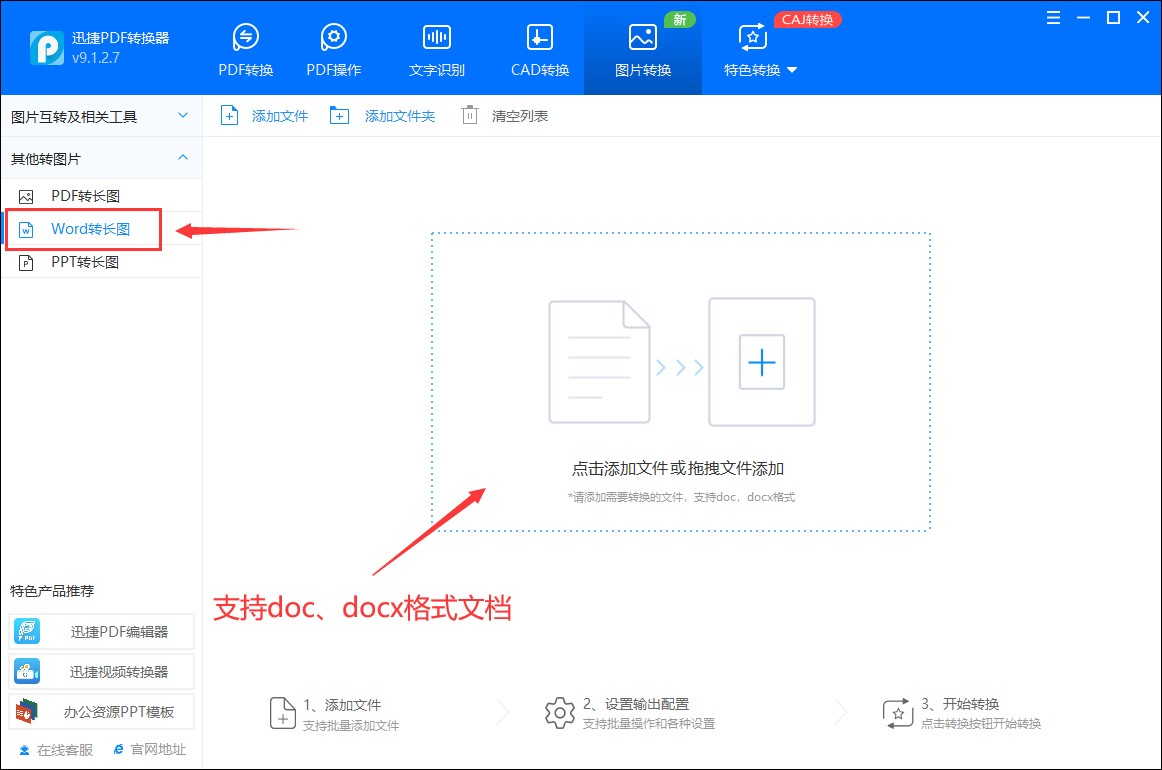The image size is (1162, 770).
Task: Maximize the converter window
Action: click(1113, 18)
